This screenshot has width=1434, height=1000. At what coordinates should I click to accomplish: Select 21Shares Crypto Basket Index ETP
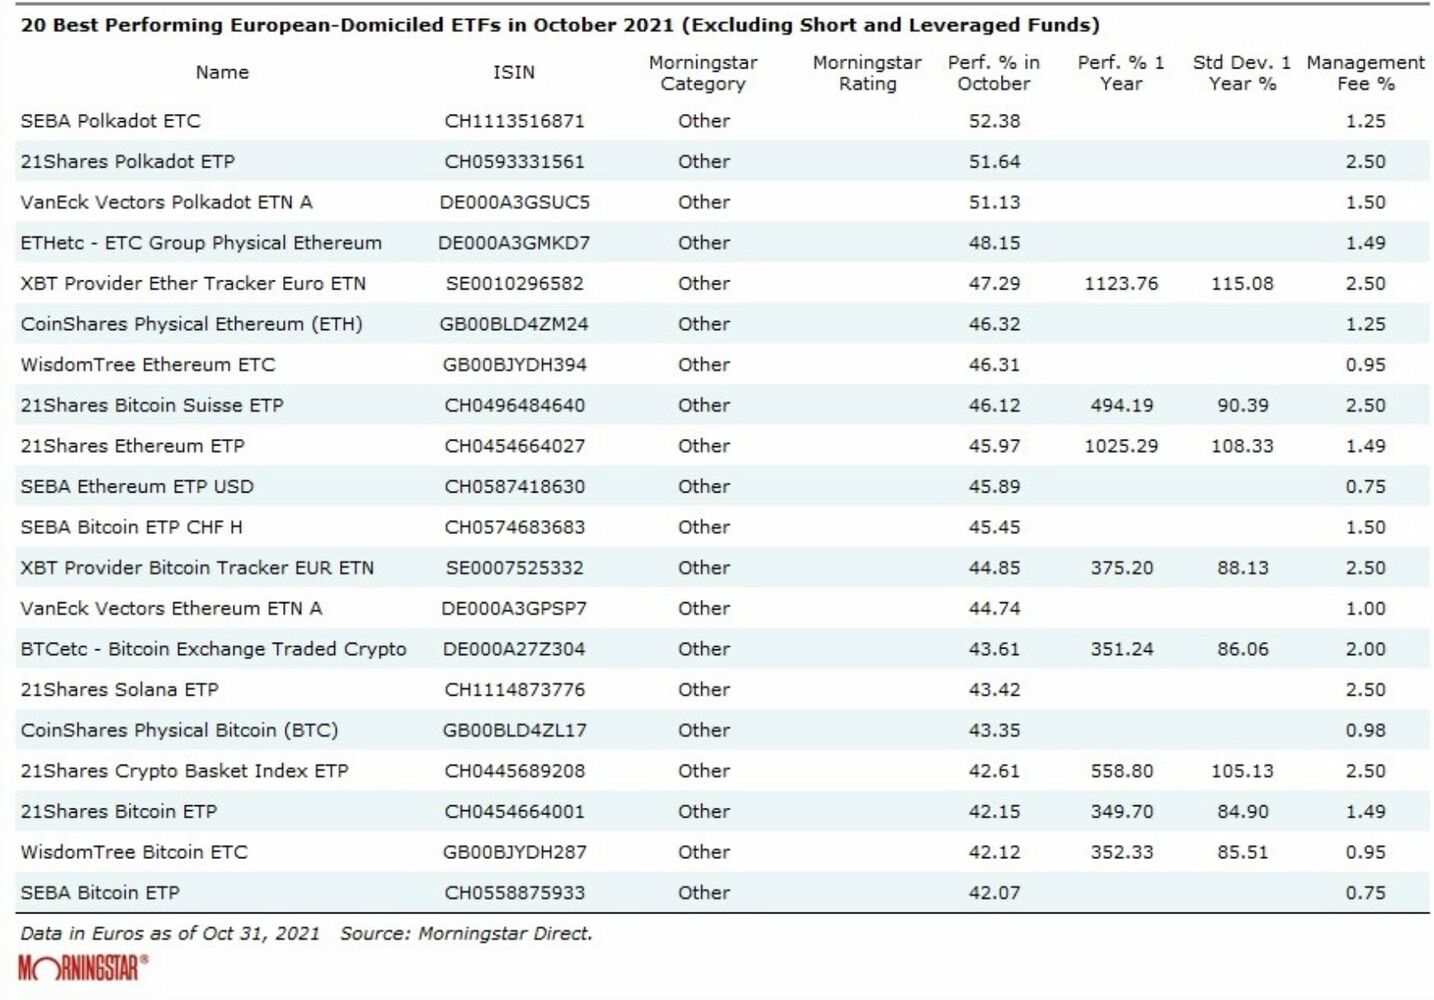pyautogui.click(x=184, y=771)
